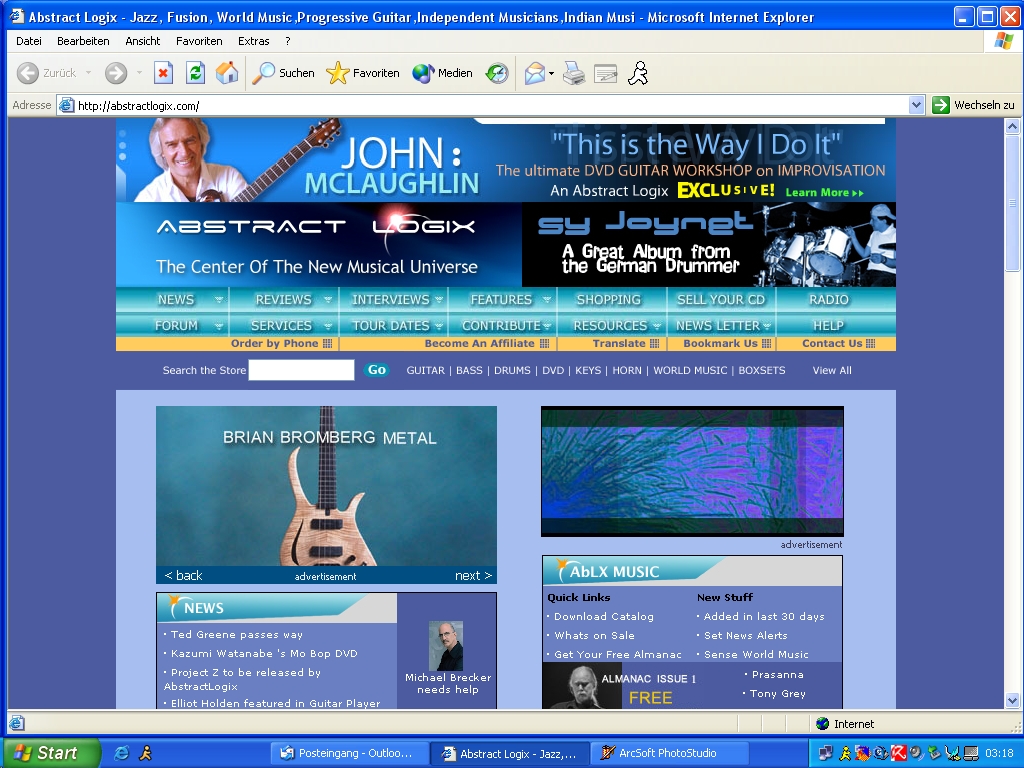Click the Windows Start button
The image size is (1024, 768).
pyautogui.click(x=52, y=753)
